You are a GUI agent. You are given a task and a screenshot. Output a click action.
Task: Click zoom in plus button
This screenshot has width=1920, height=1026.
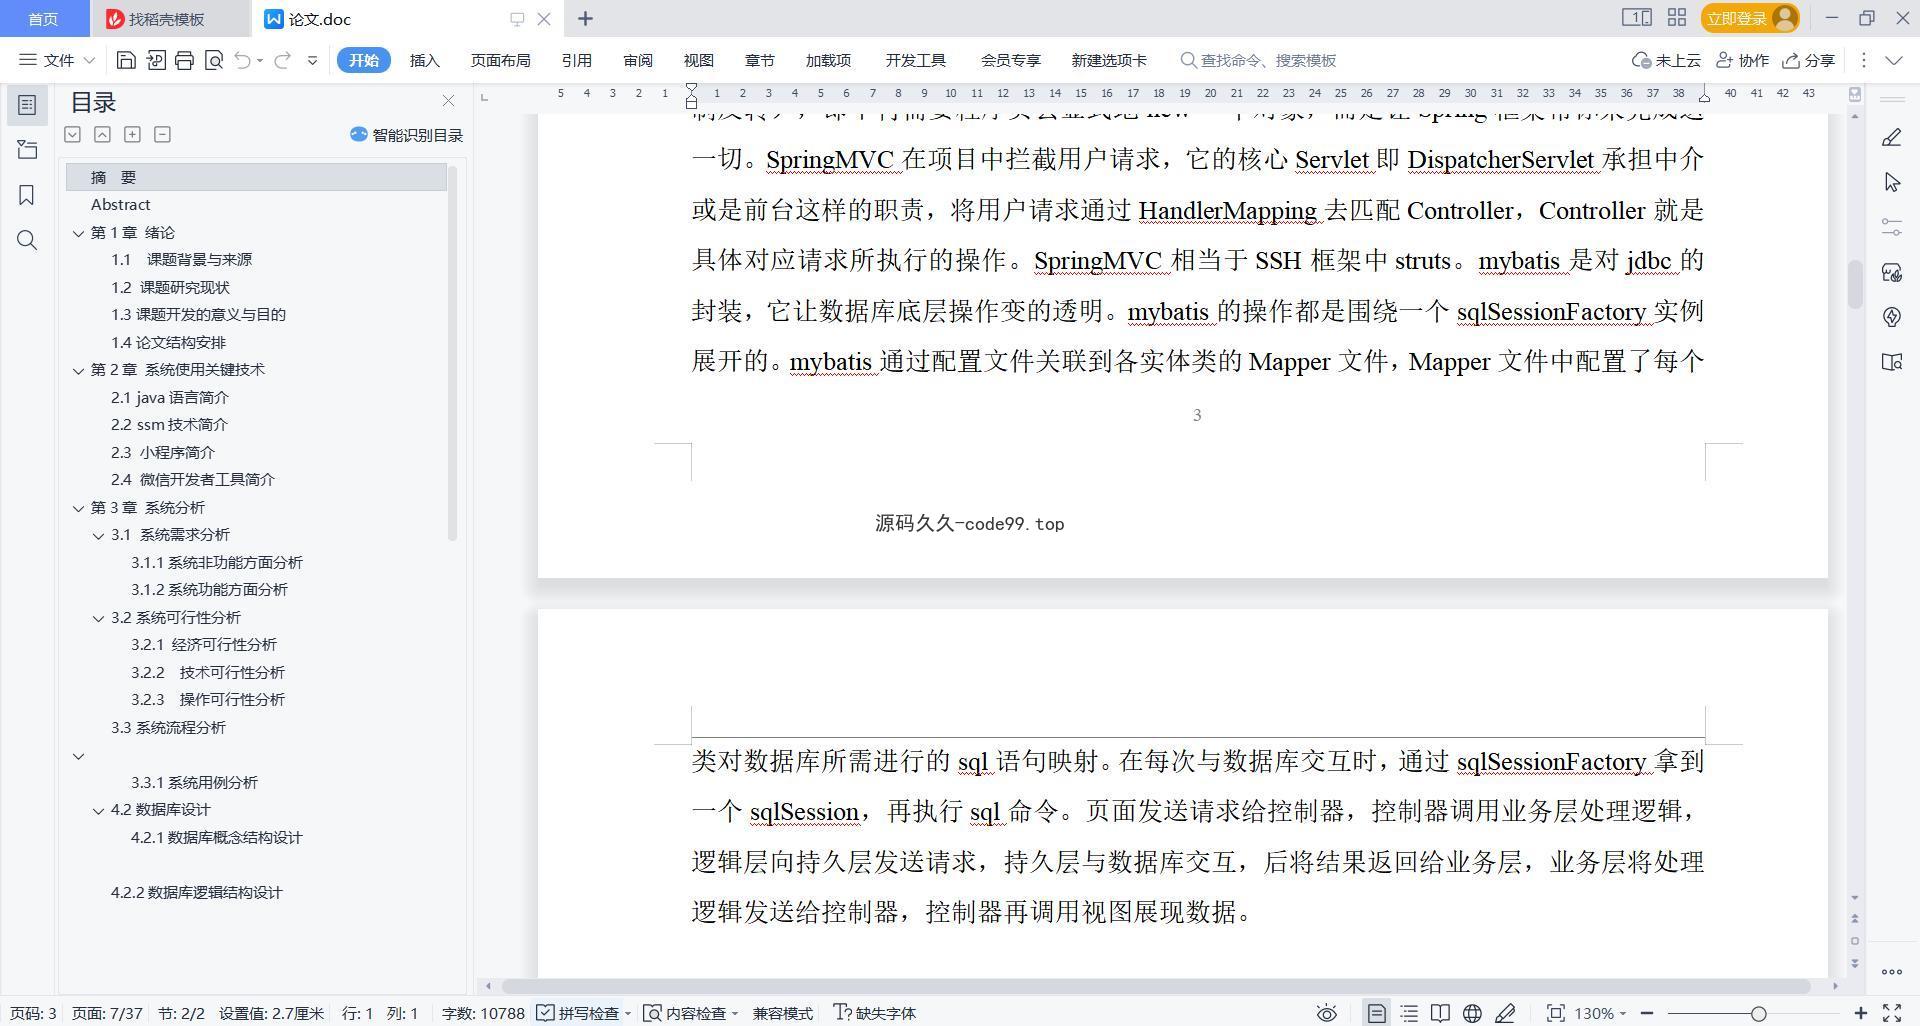click(x=1861, y=1013)
